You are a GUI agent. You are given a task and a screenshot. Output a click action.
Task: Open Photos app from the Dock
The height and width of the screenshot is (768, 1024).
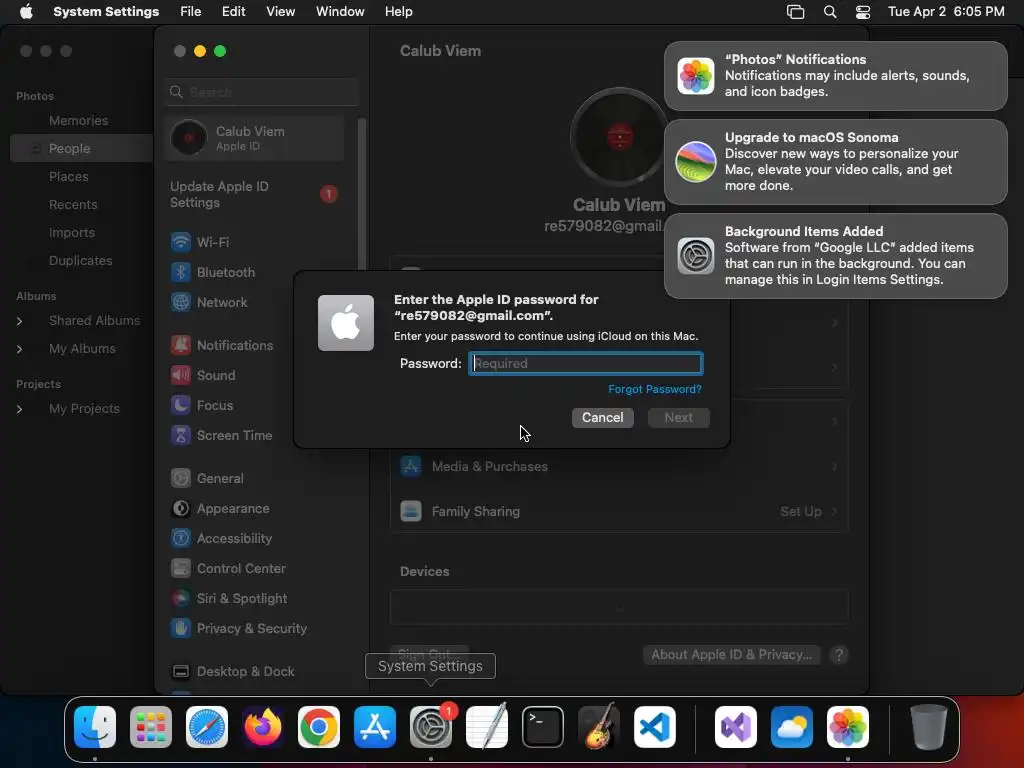(x=848, y=727)
